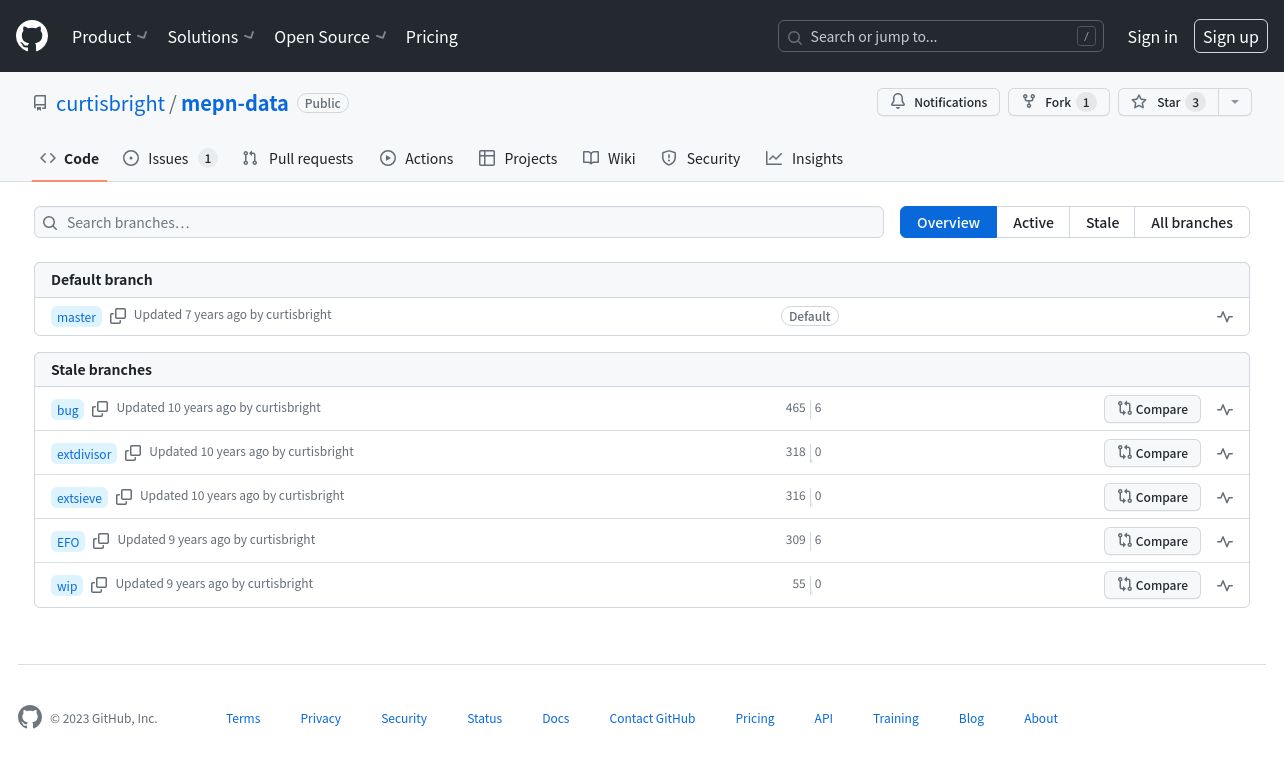Screen dimensions: 1284x778
Task: Focus the Search or jump to field
Action: [941, 37]
